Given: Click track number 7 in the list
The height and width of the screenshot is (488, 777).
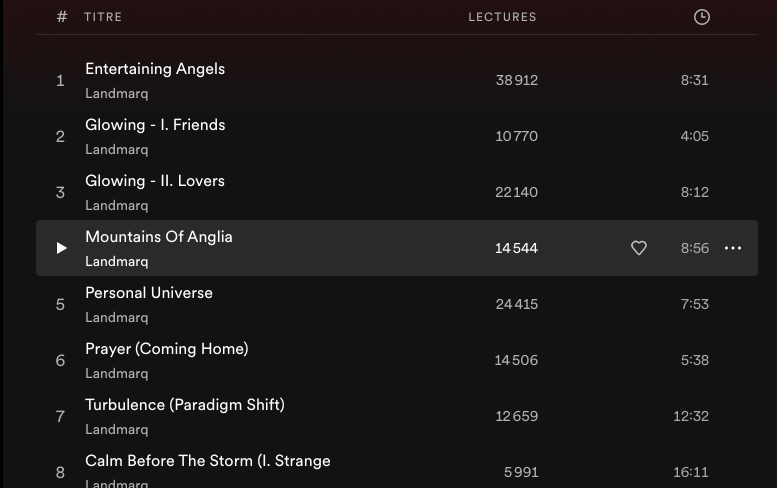Looking at the screenshot, I should click(60, 416).
